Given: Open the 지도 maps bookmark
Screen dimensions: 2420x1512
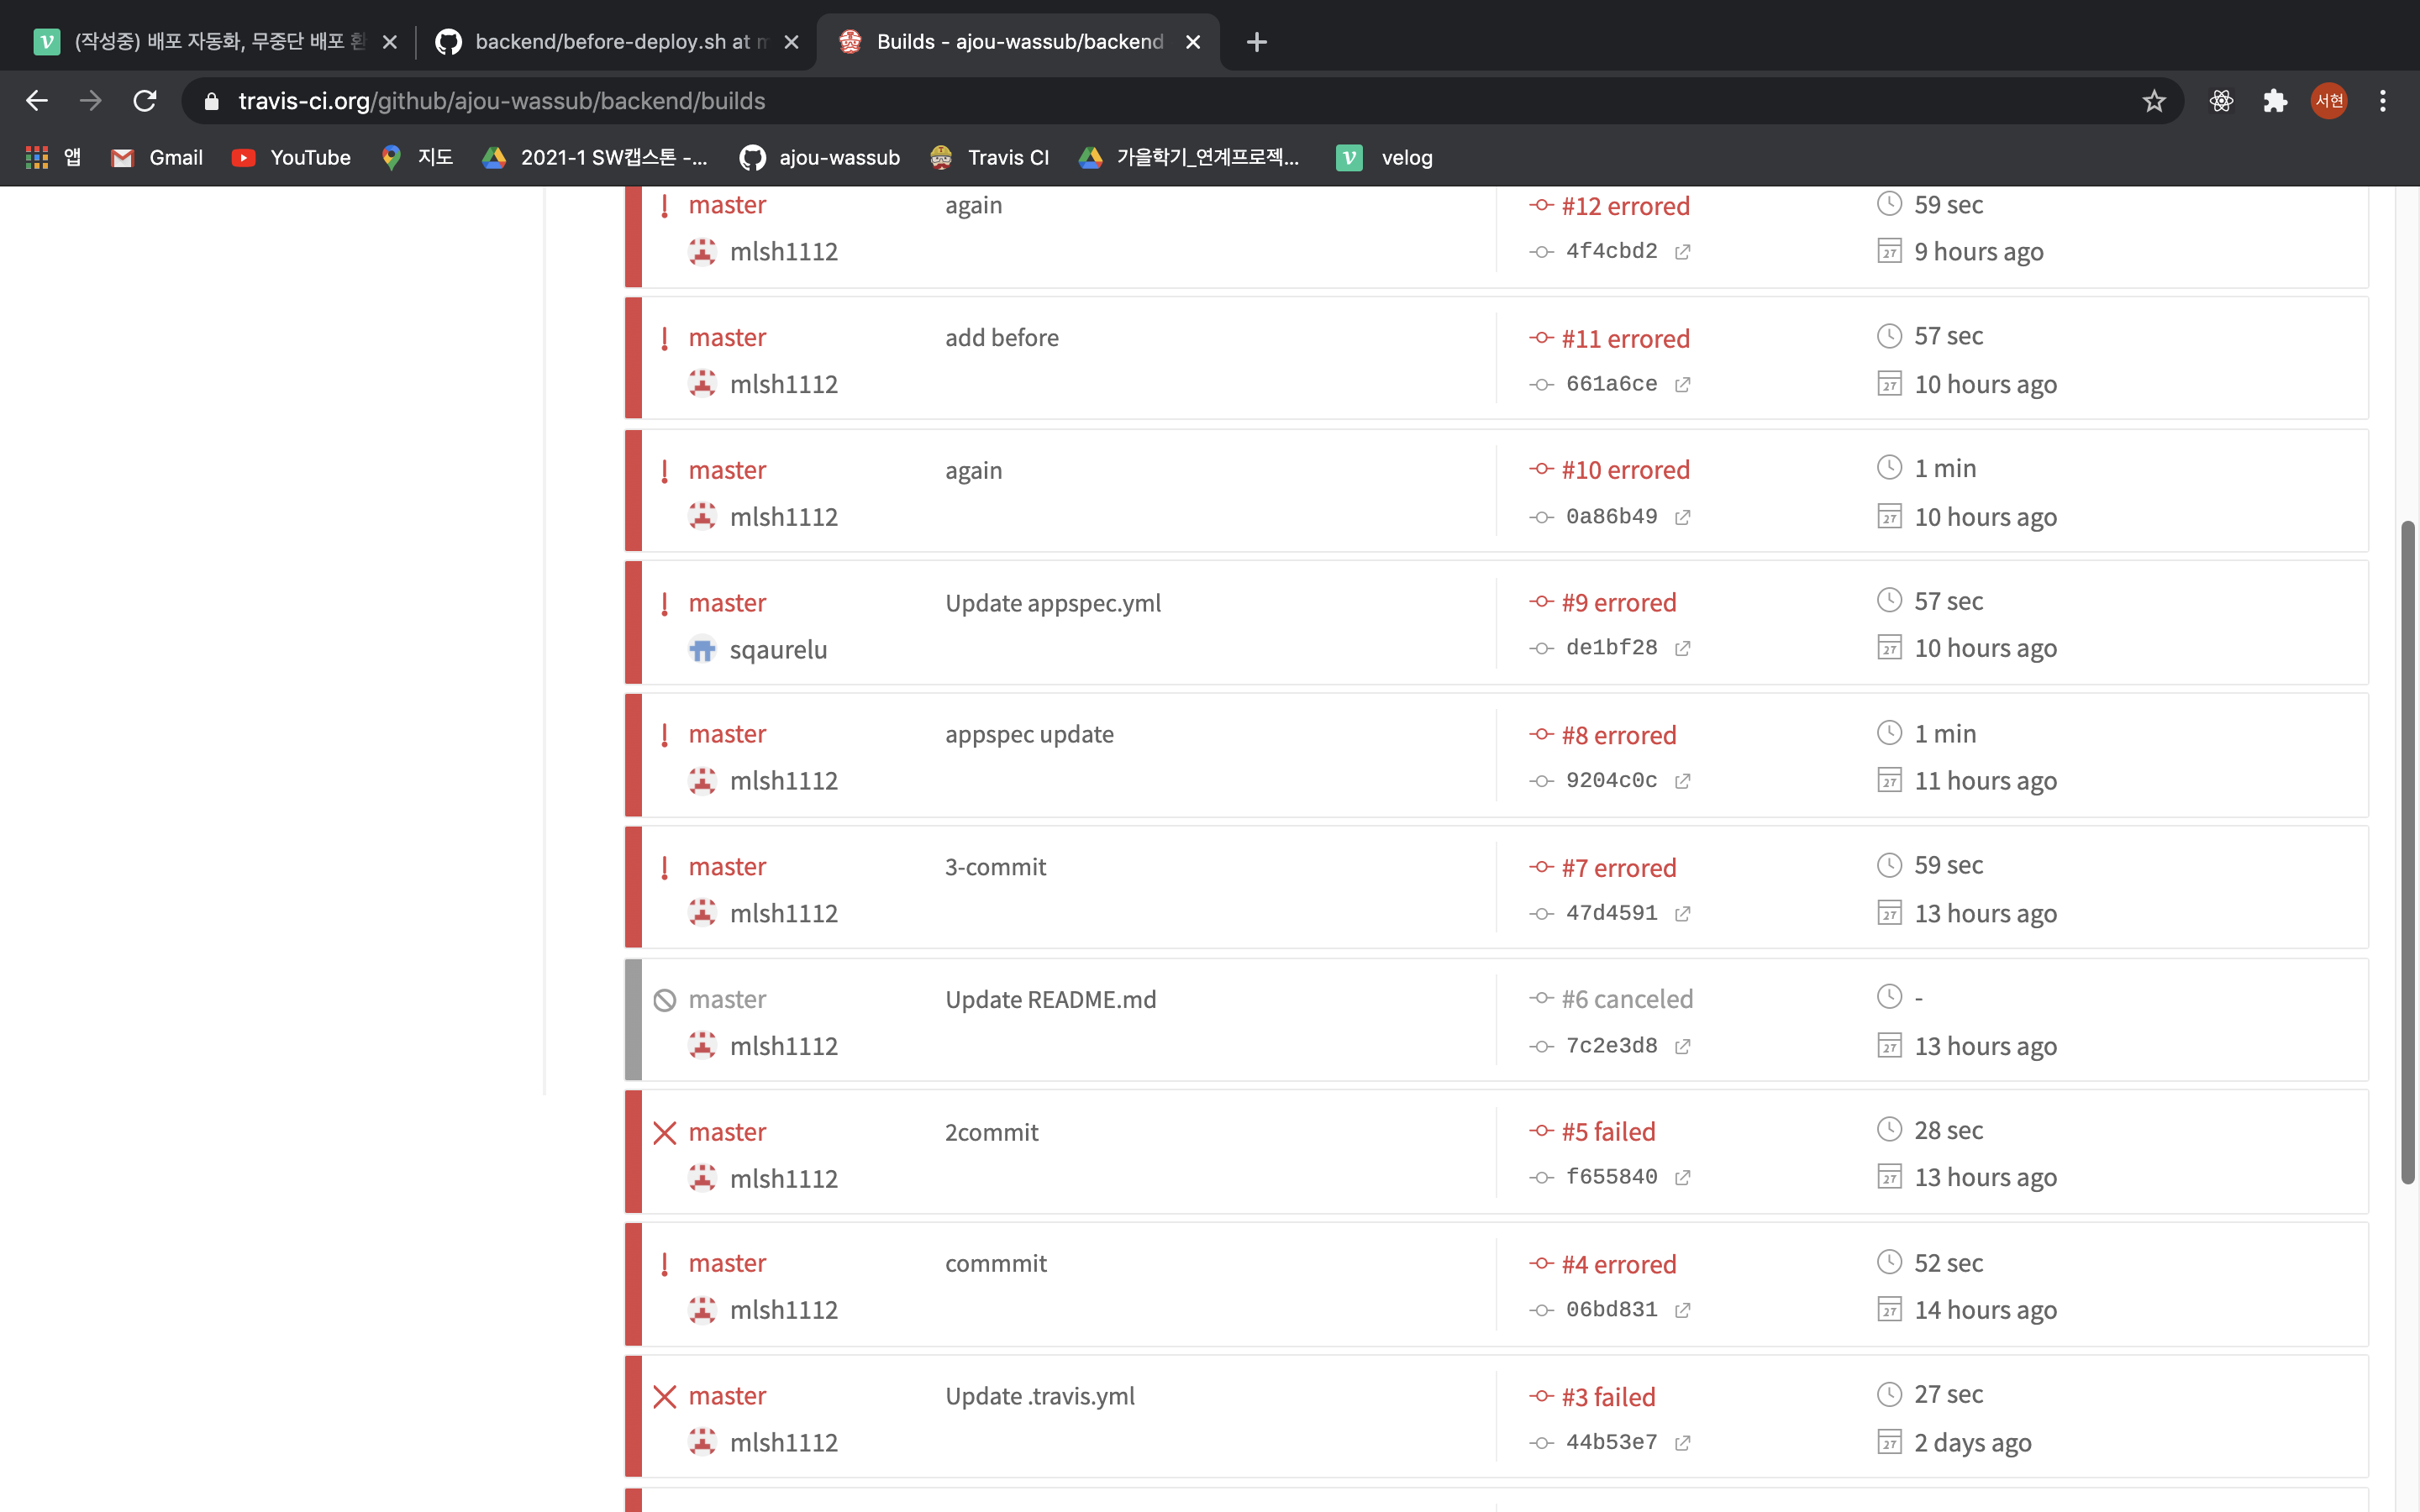Looking at the screenshot, I should pos(417,157).
